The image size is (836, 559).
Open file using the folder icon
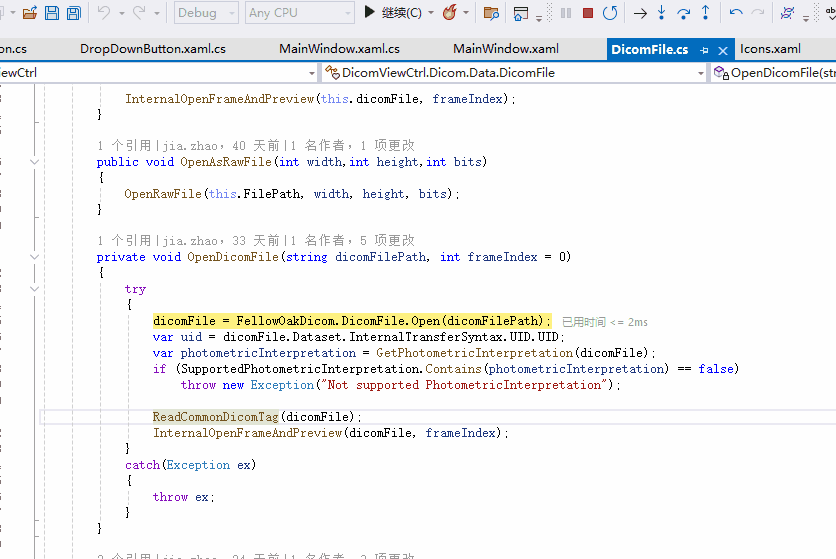(30, 13)
